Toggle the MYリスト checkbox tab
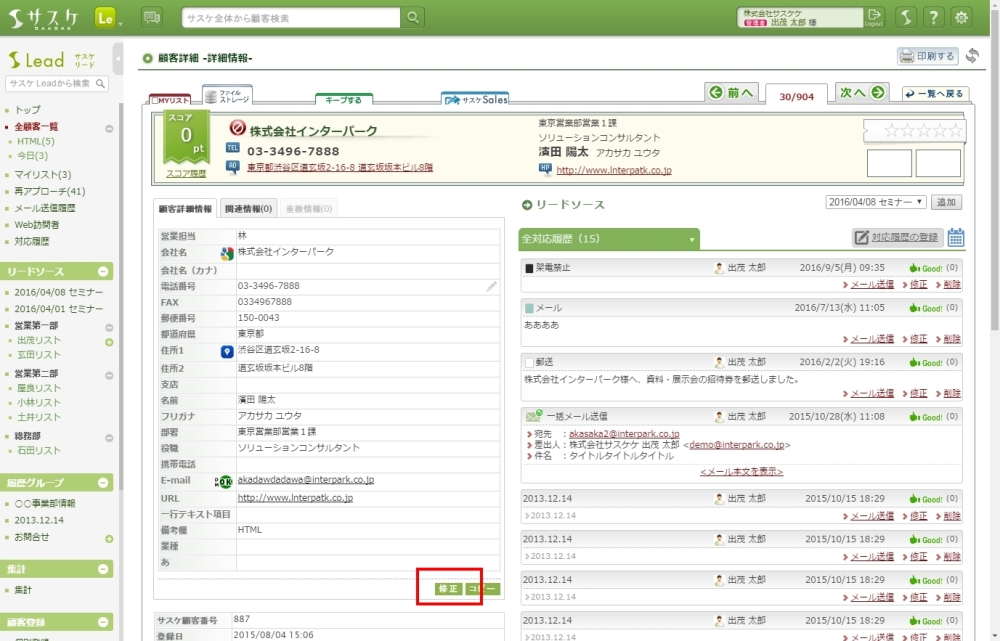The height and width of the screenshot is (641, 1000). 169,100
